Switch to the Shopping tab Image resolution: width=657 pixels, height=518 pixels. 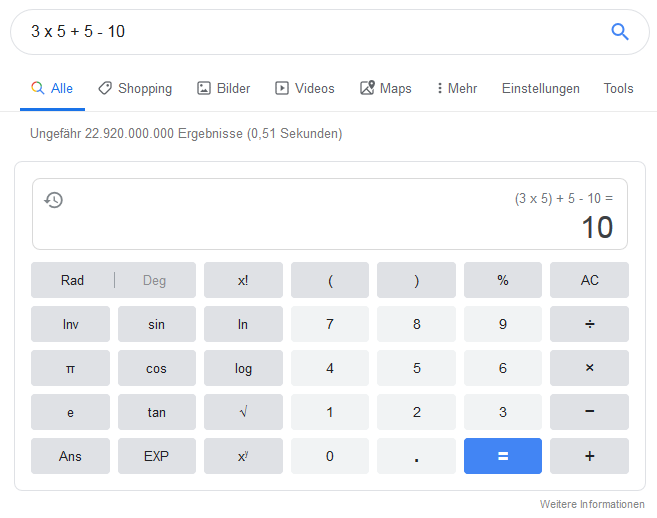click(135, 89)
